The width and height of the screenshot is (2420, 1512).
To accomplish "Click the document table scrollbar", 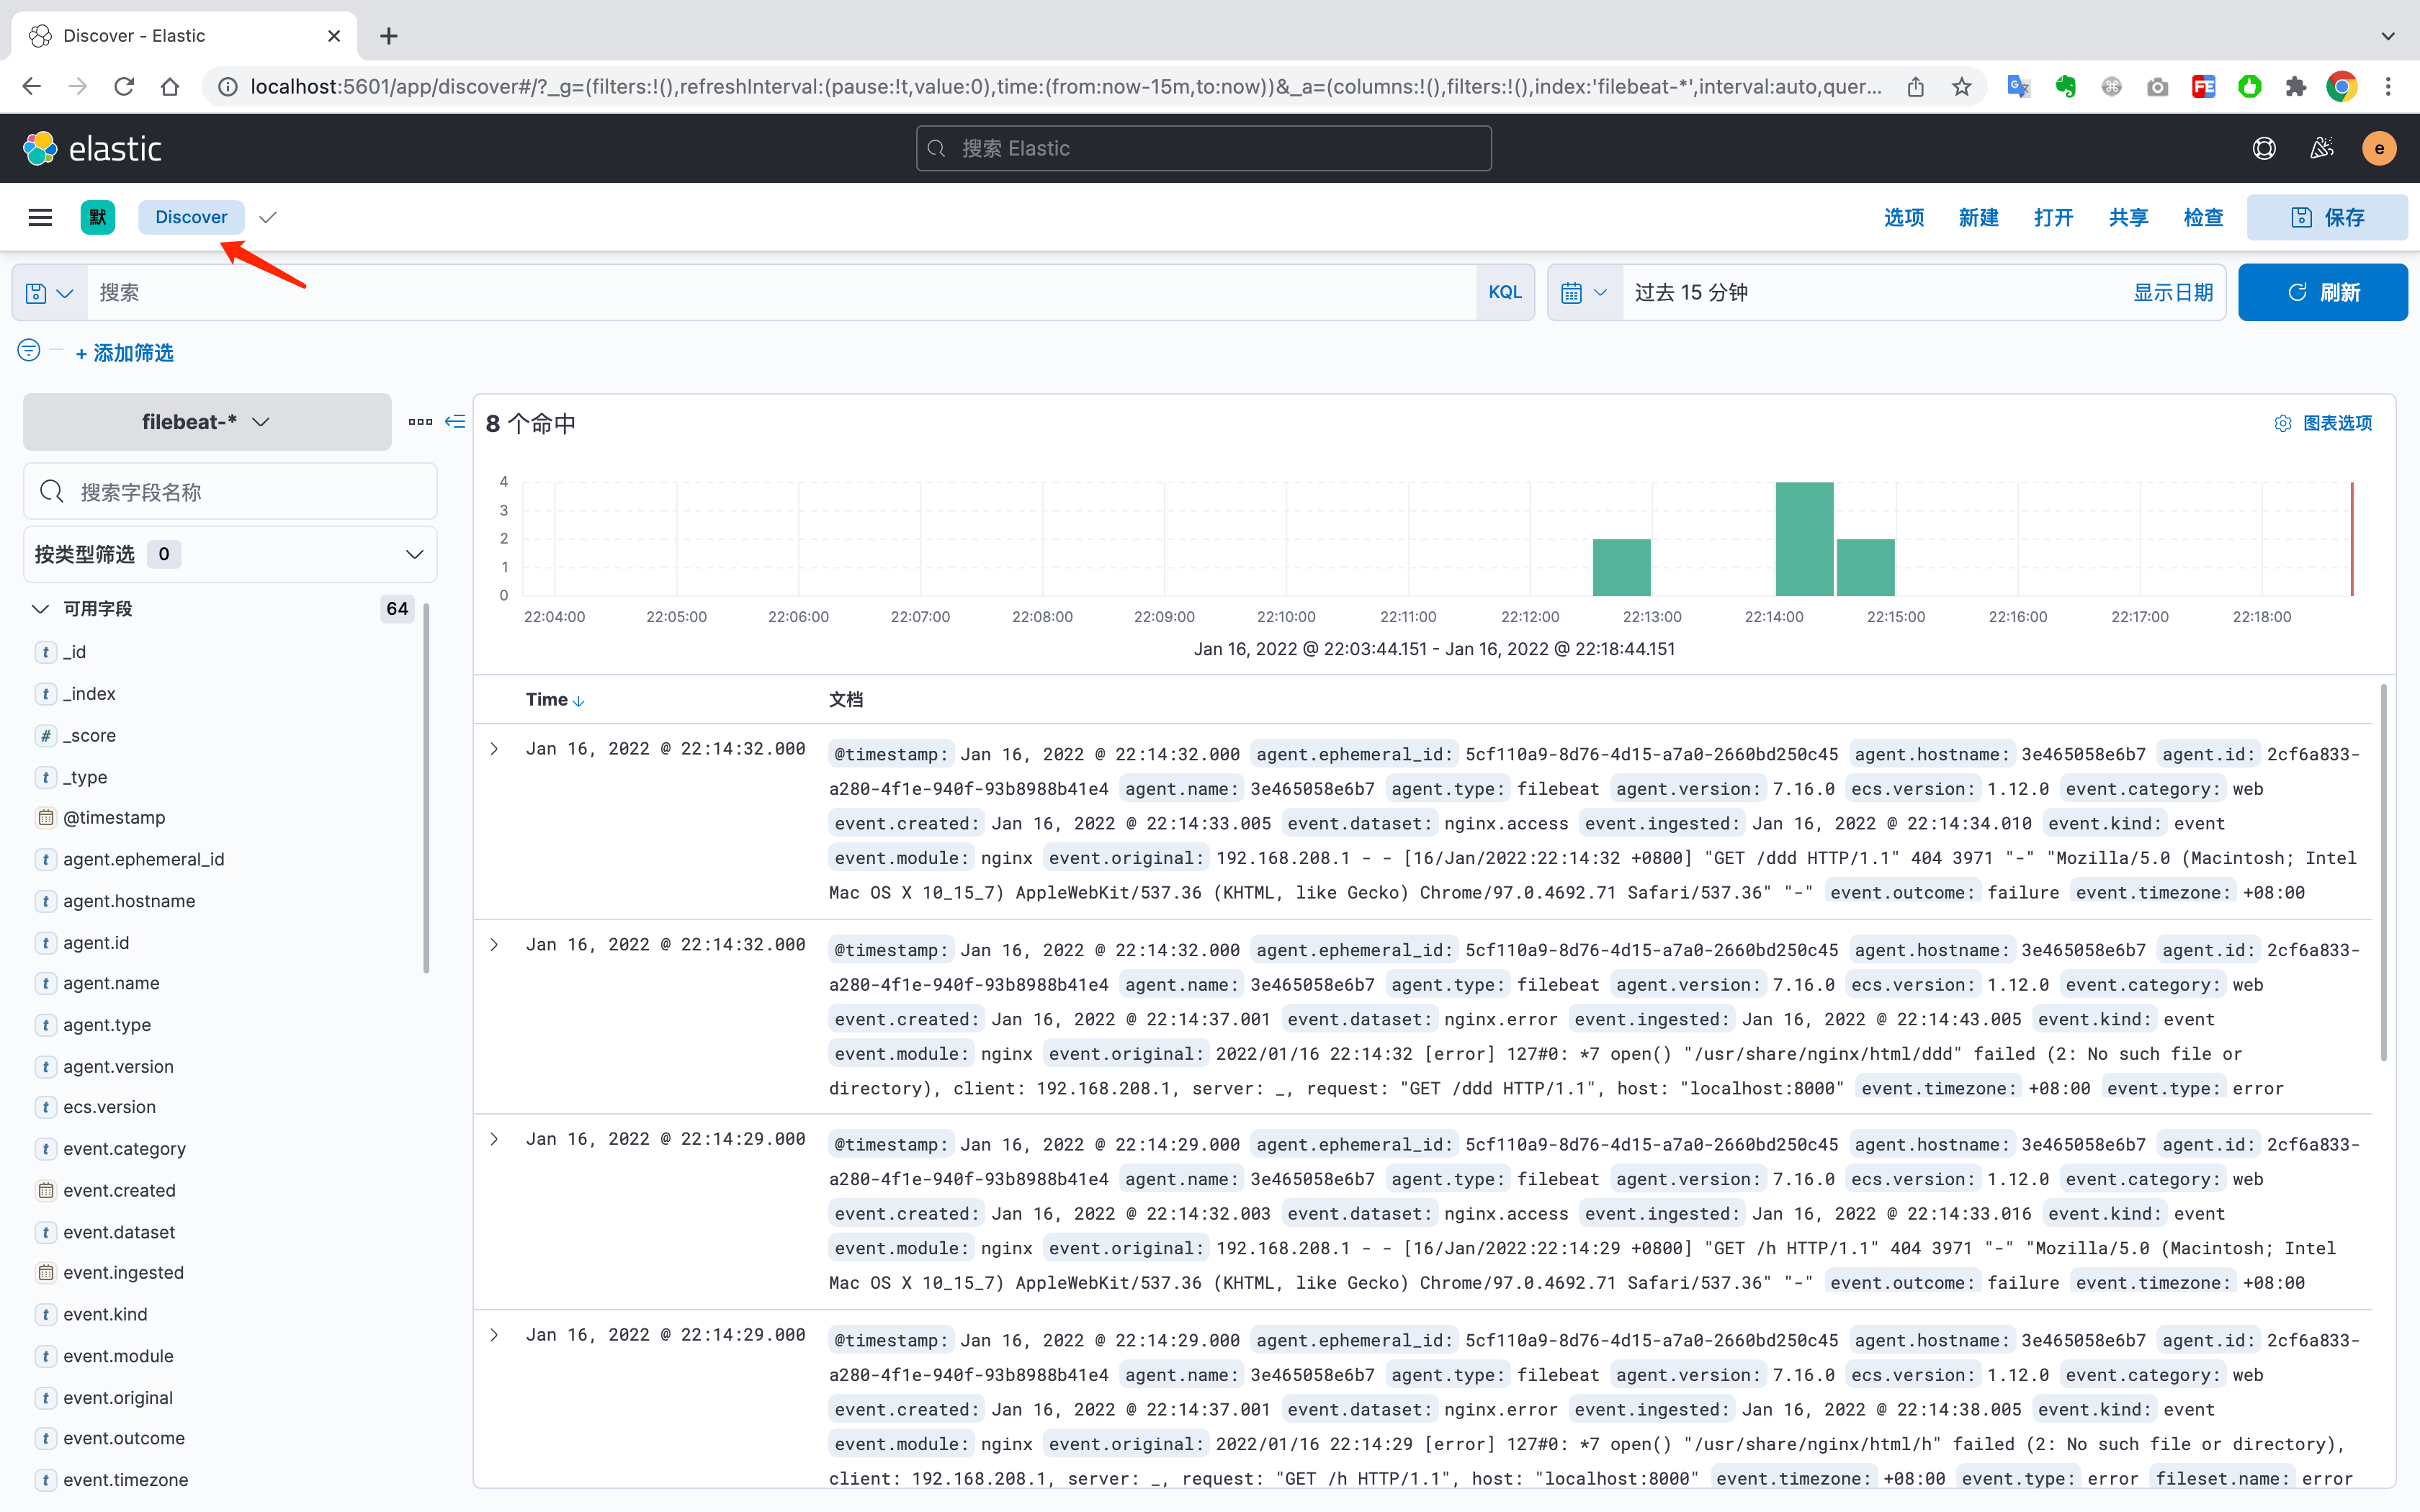I will (2383, 872).
